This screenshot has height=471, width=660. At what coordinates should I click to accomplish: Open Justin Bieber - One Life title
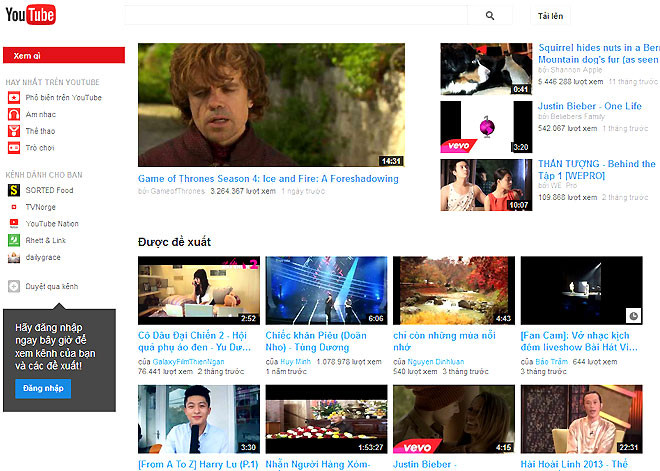click(x=590, y=106)
